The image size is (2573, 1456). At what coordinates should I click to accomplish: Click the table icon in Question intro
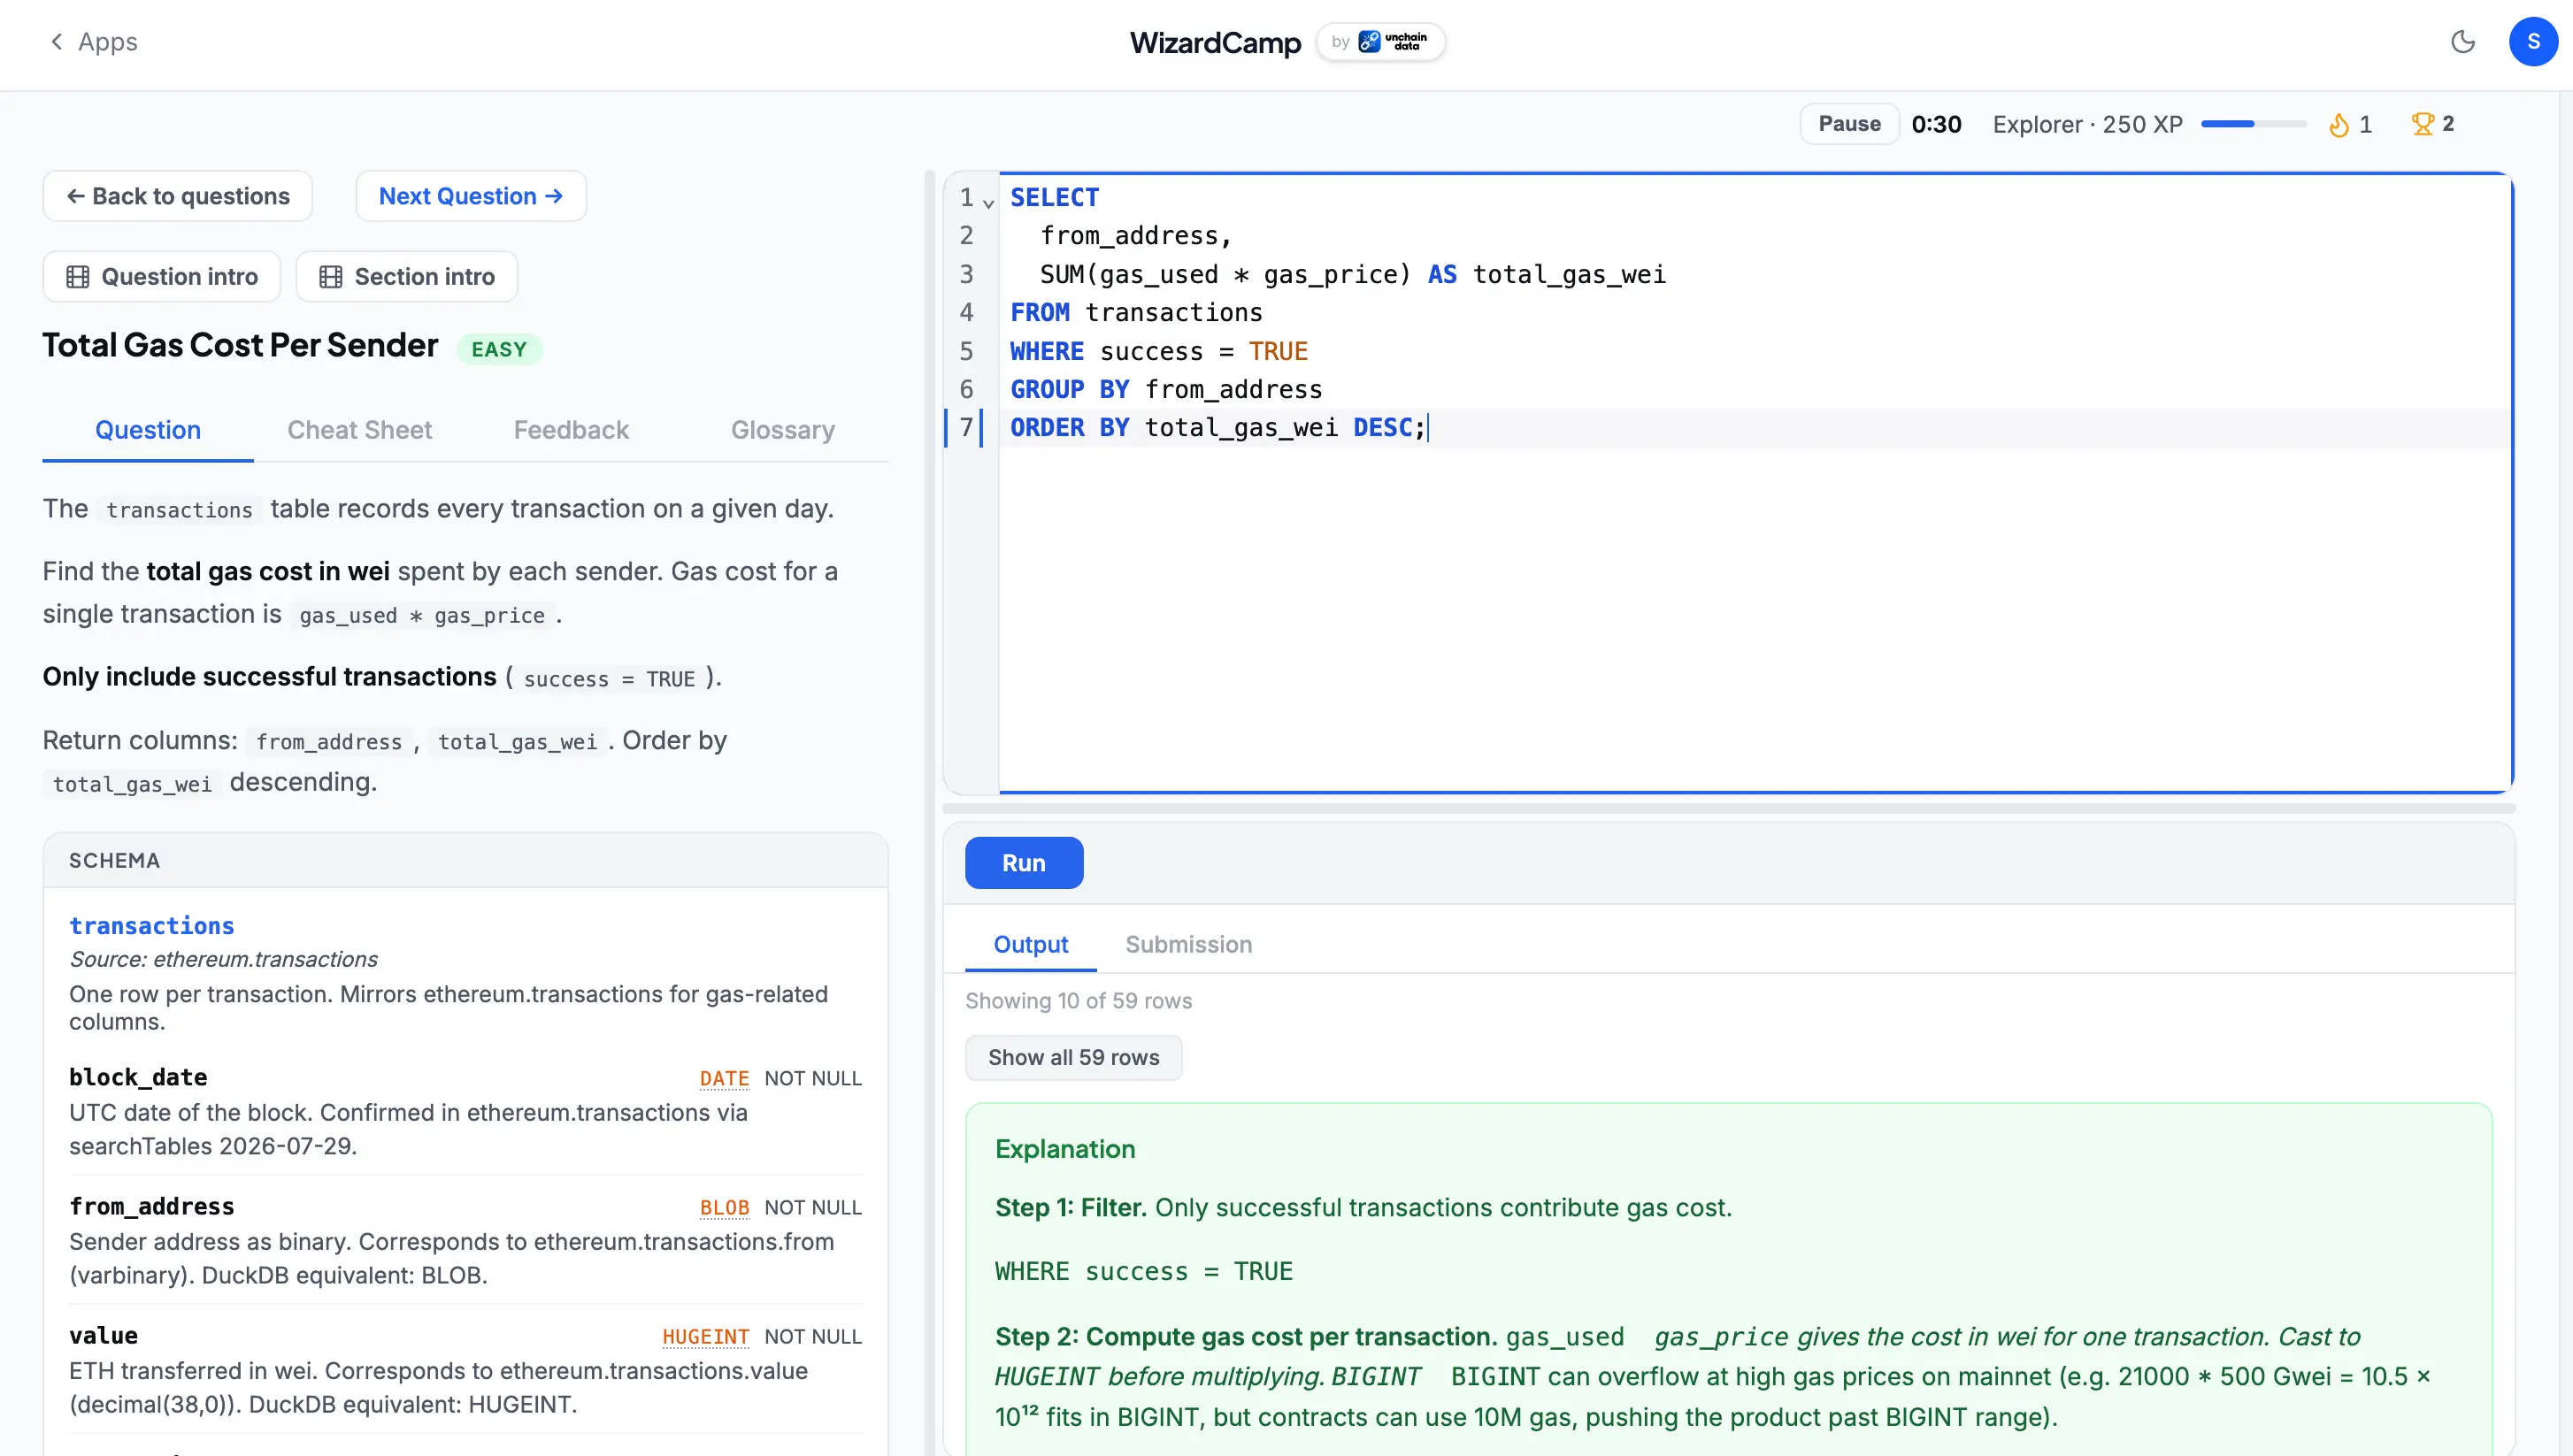[77, 277]
